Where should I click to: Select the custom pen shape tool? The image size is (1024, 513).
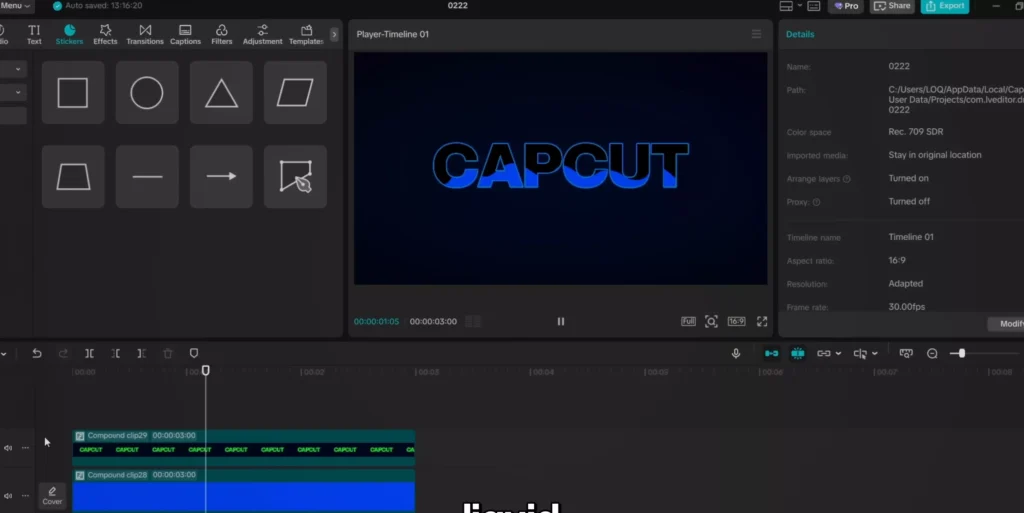pos(295,177)
